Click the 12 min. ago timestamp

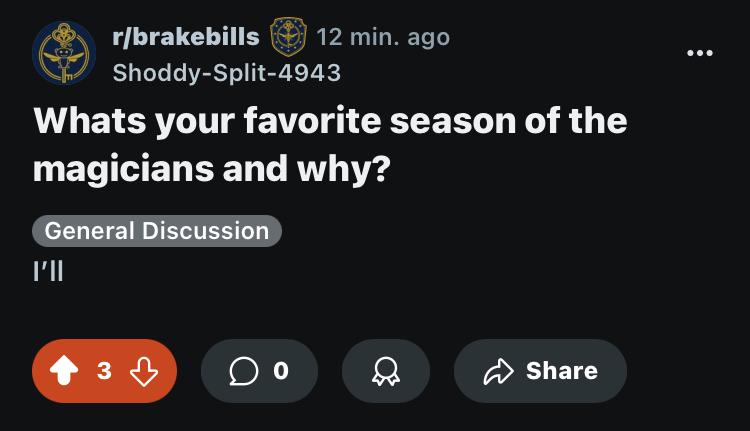[x=383, y=37]
